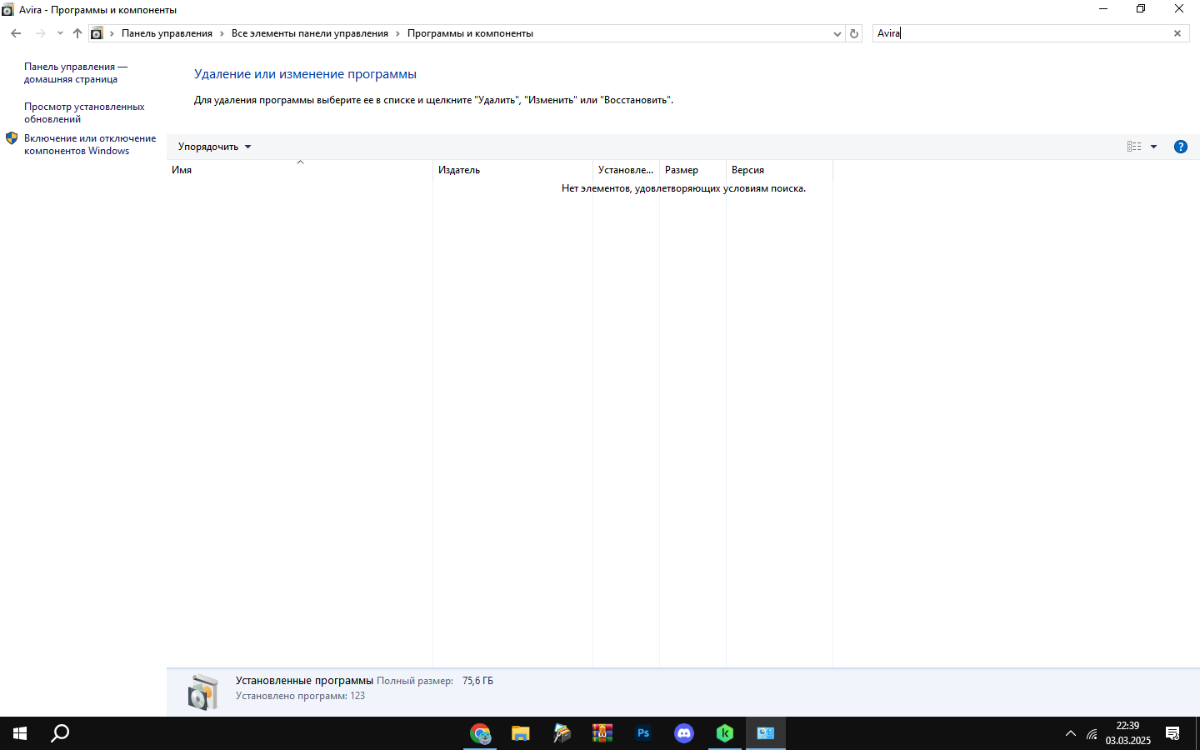
Task: Open the notification center icon
Action: pyautogui.click(x=1172, y=733)
